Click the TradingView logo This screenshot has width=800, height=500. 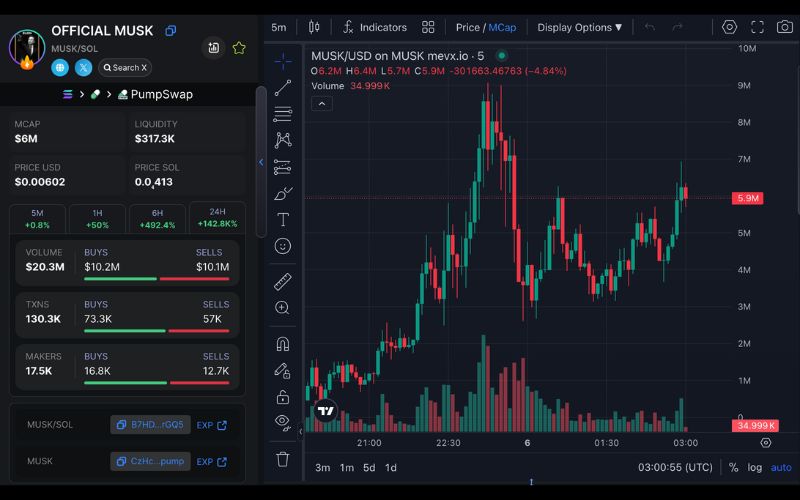(x=326, y=410)
